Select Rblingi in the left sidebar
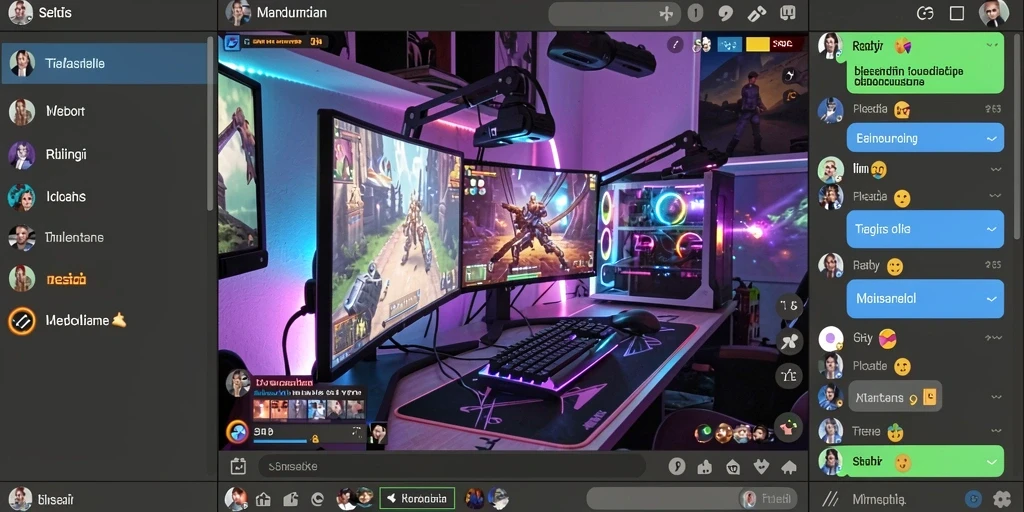The width and height of the screenshot is (1024, 512). pos(66,155)
